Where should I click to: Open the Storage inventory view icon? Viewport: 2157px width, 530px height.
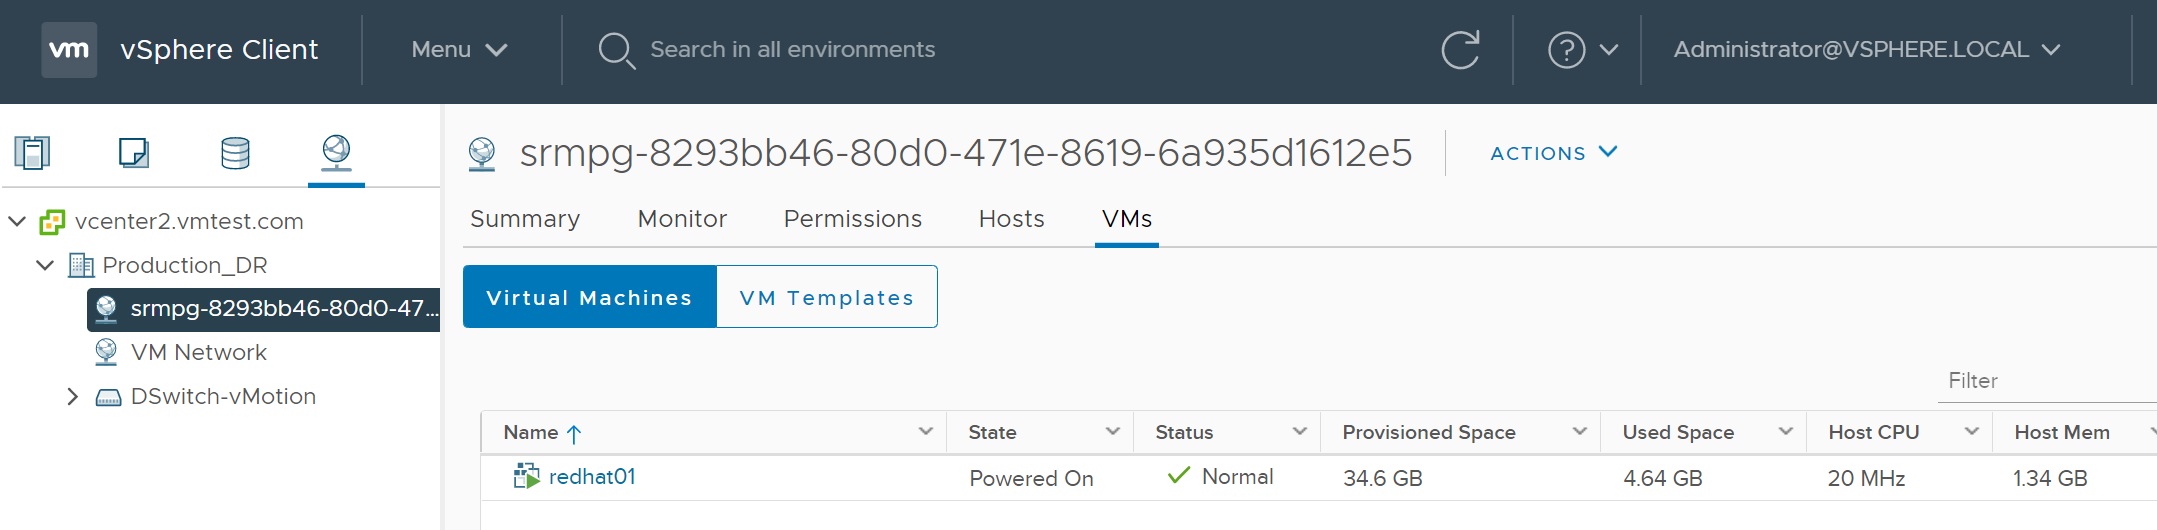[235, 153]
